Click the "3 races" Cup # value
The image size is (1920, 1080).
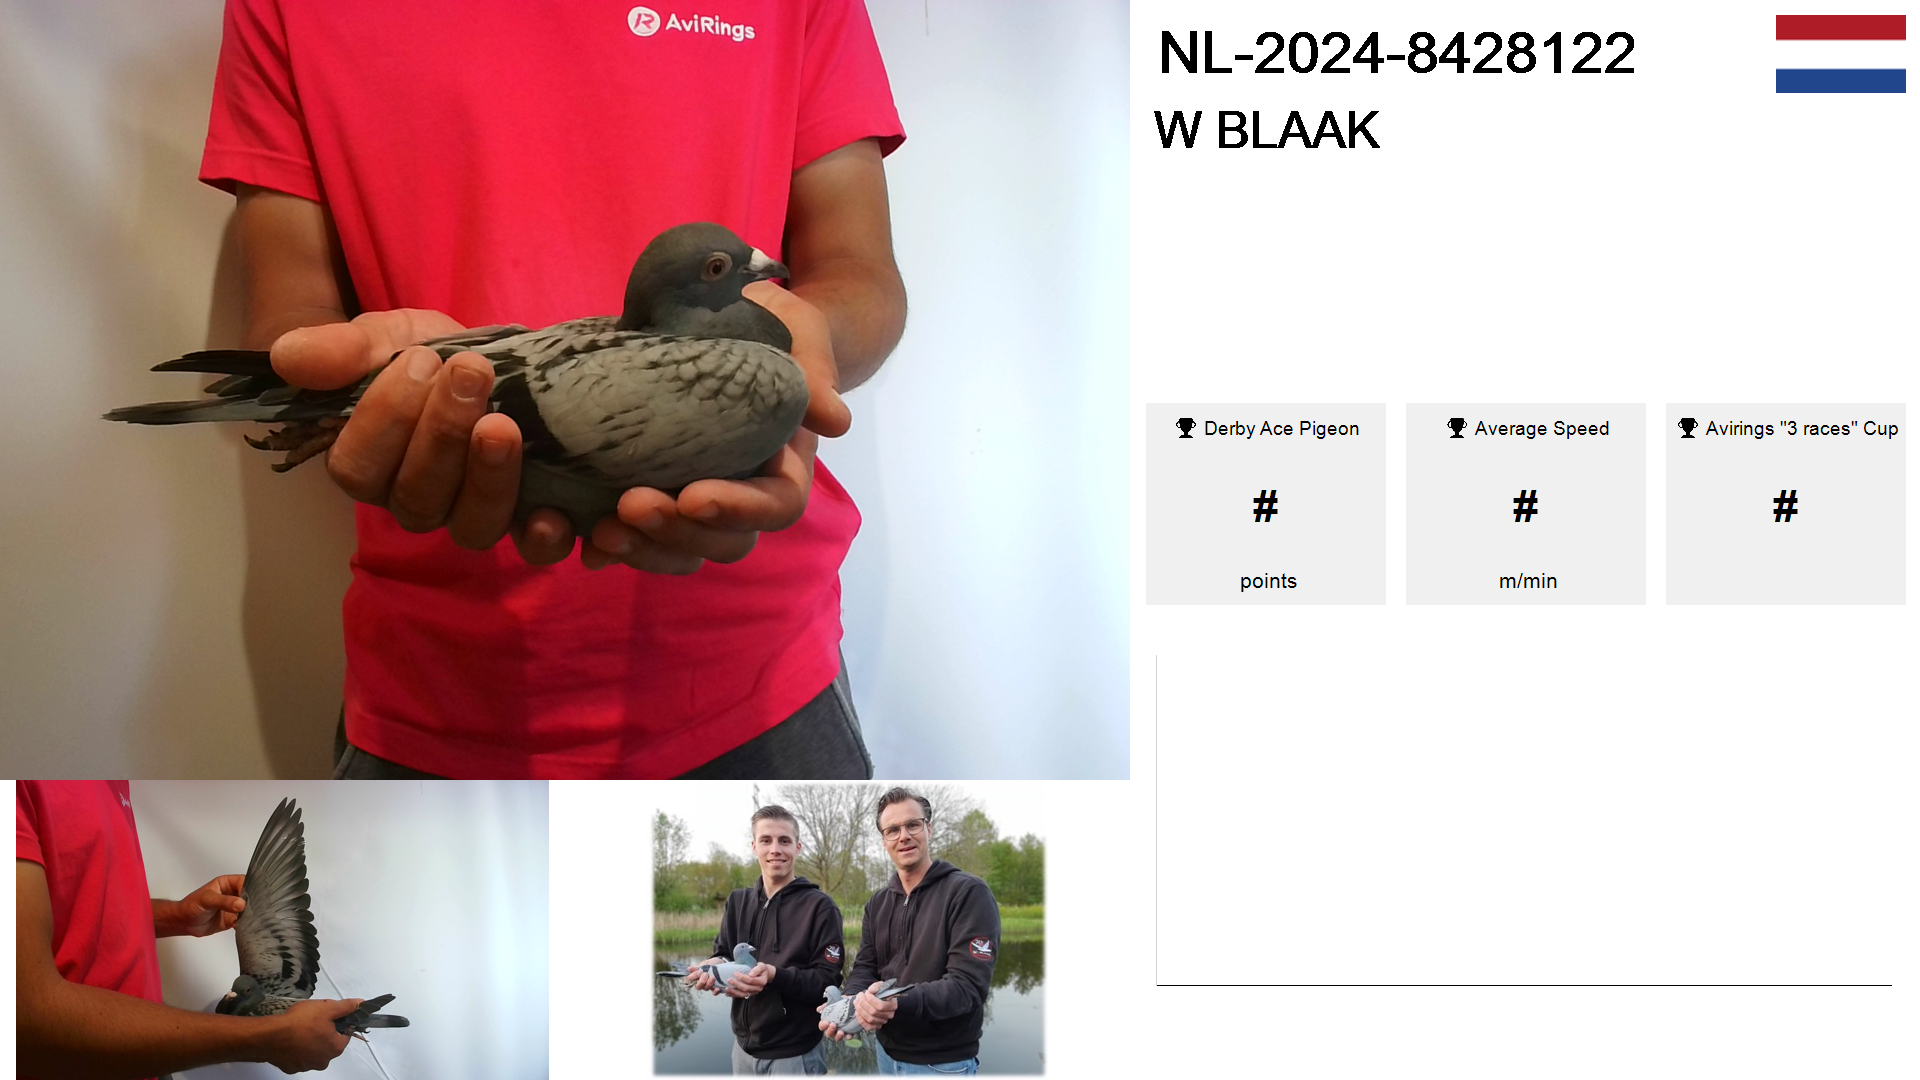(x=1786, y=506)
